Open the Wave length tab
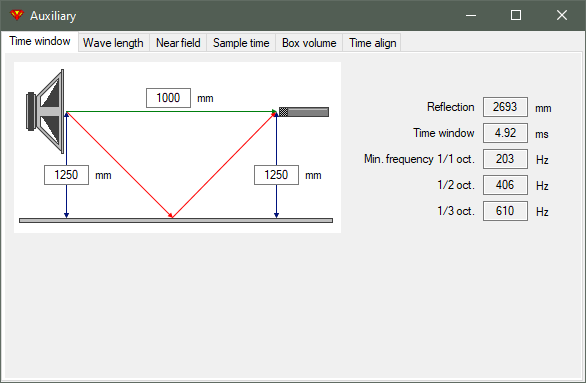Image resolution: width=586 pixels, height=383 pixels. click(113, 43)
